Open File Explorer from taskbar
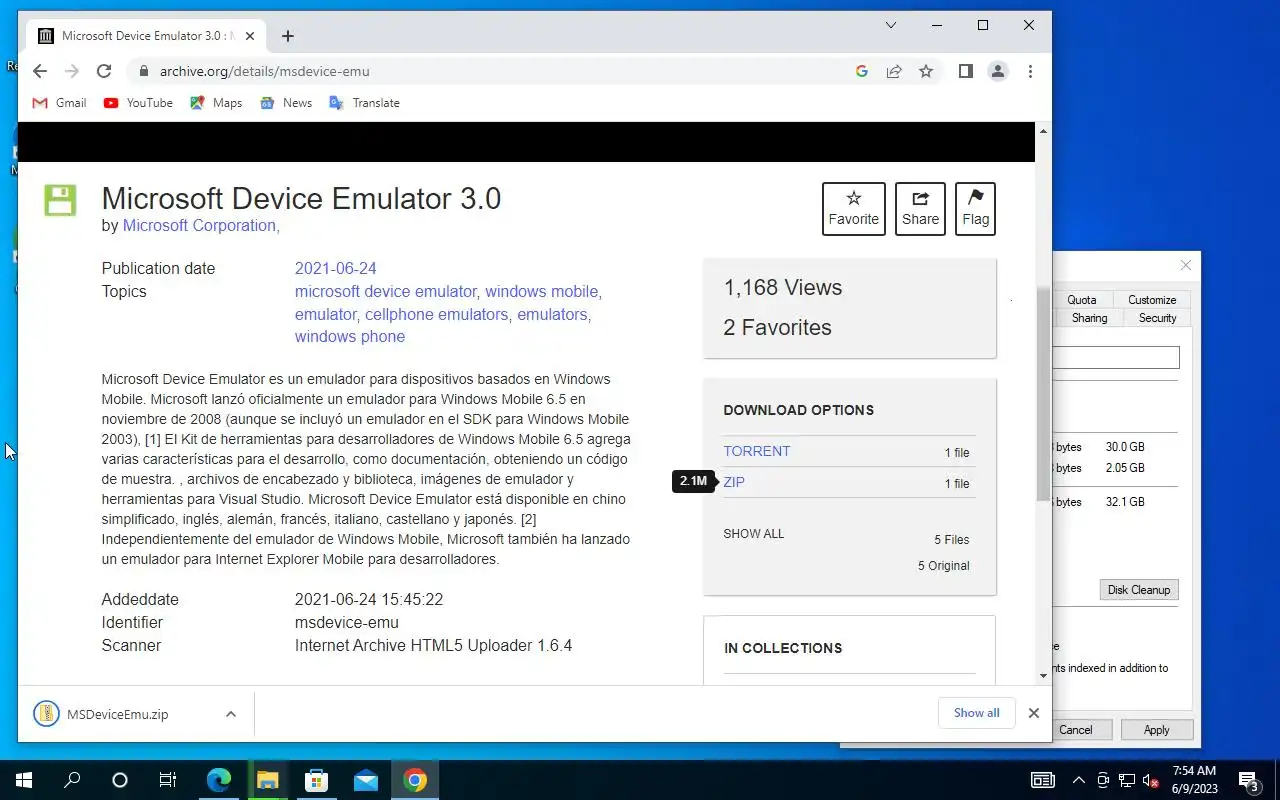 coord(267,780)
